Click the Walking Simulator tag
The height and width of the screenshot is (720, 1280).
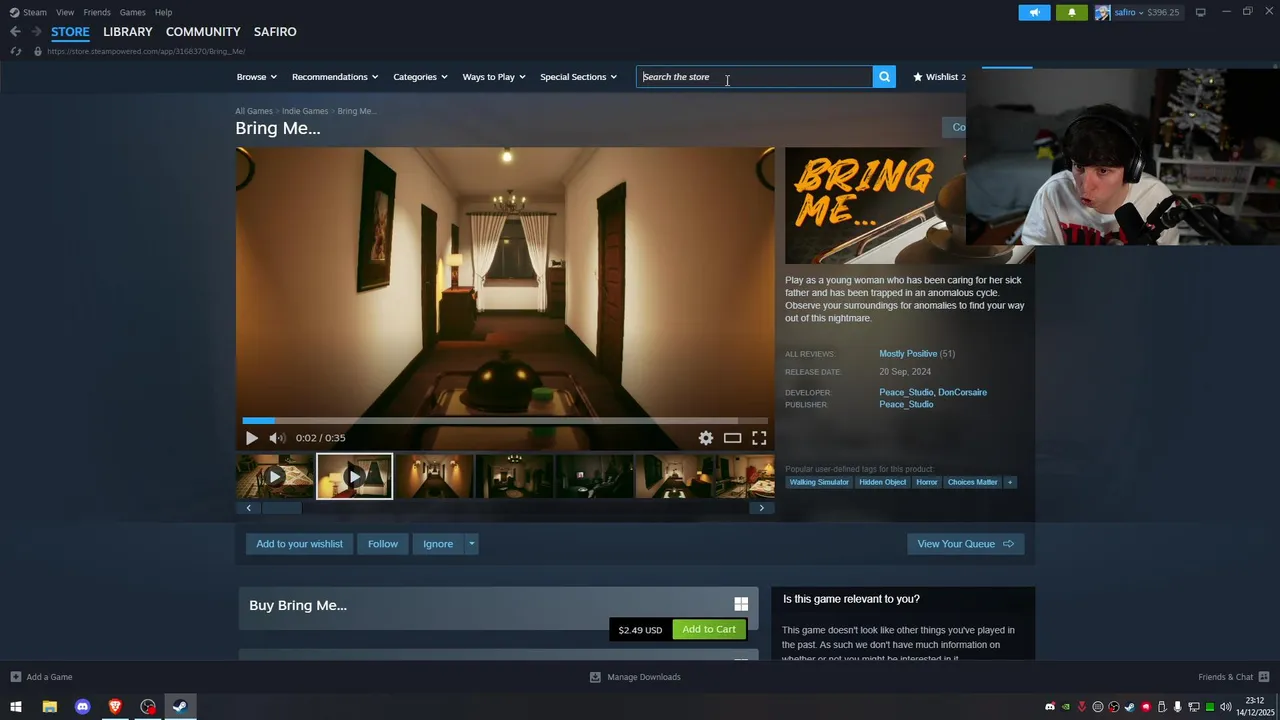pyautogui.click(x=819, y=482)
